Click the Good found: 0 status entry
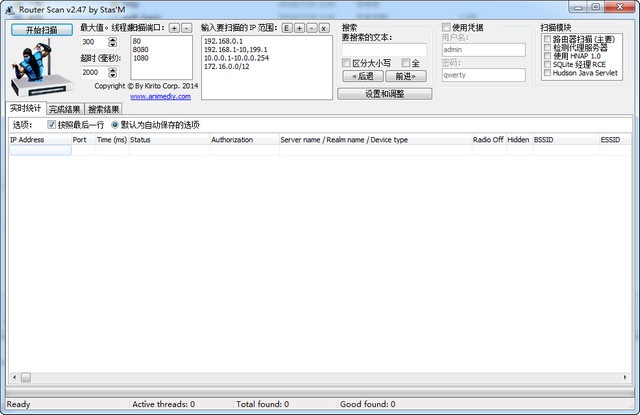The height and width of the screenshot is (415, 640). click(367, 404)
